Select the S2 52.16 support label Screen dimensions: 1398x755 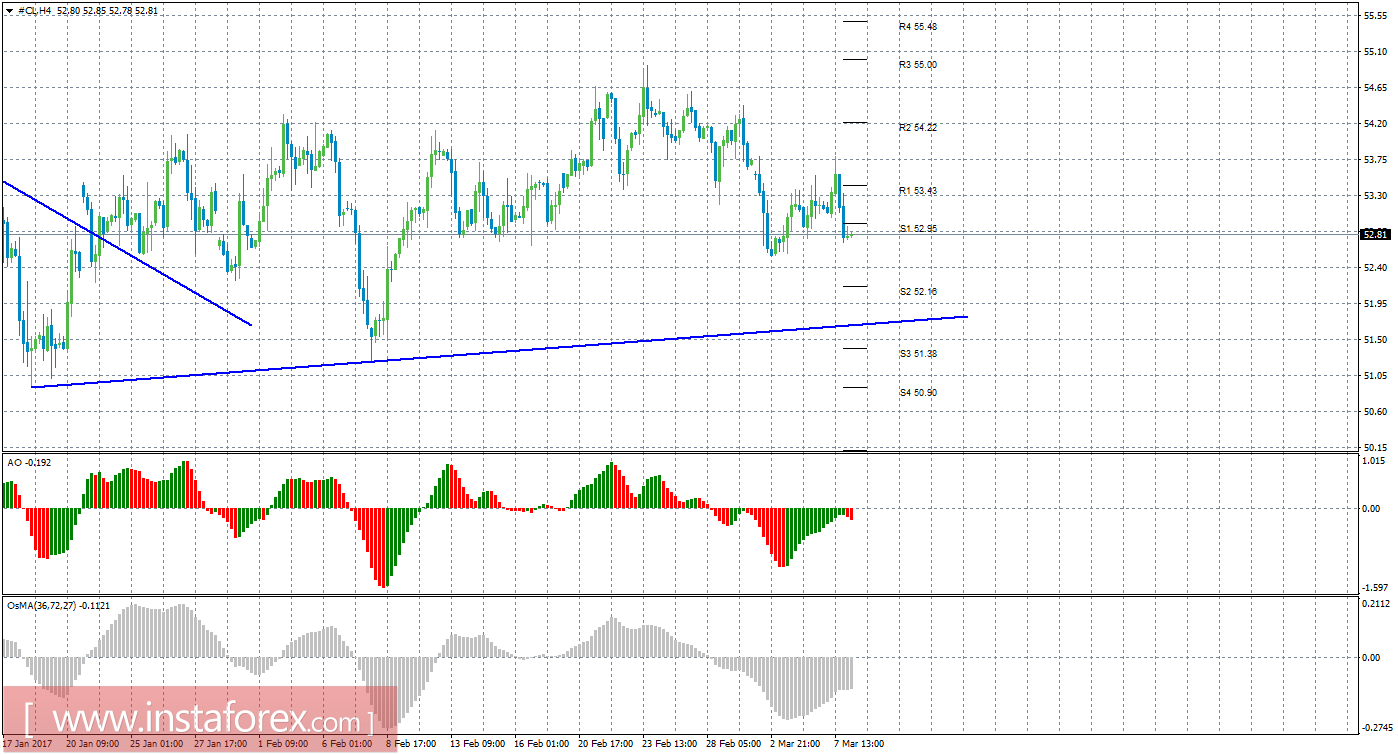coord(917,292)
